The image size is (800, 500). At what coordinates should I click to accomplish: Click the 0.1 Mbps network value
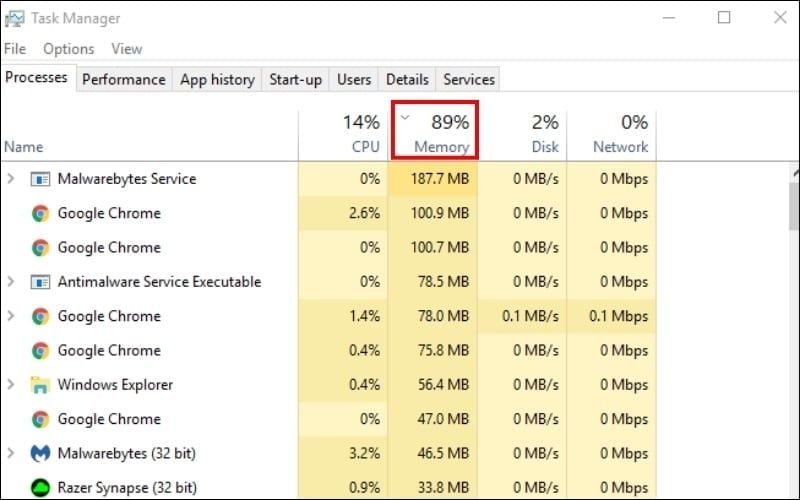[618, 316]
